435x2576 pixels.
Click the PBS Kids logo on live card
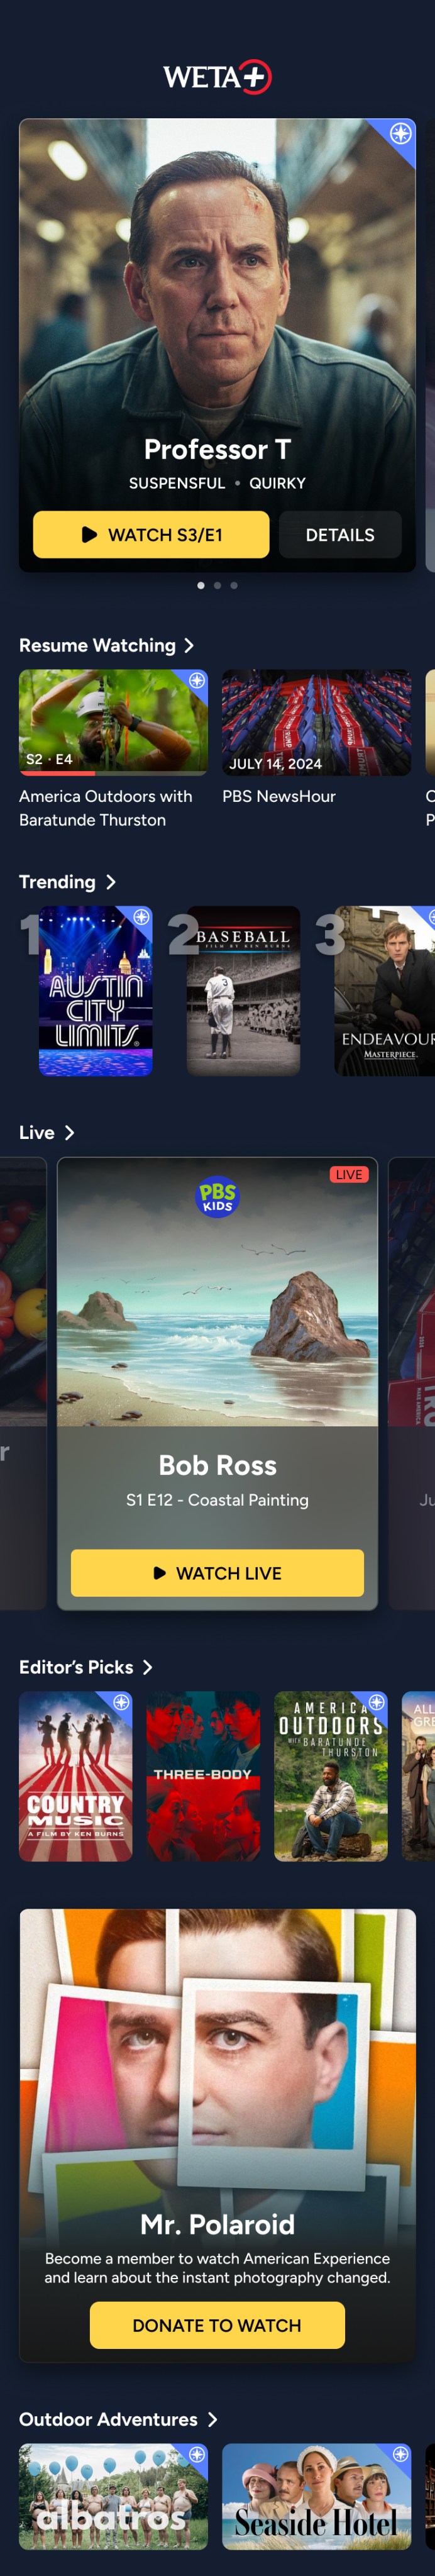click(x=217, y=1196)
